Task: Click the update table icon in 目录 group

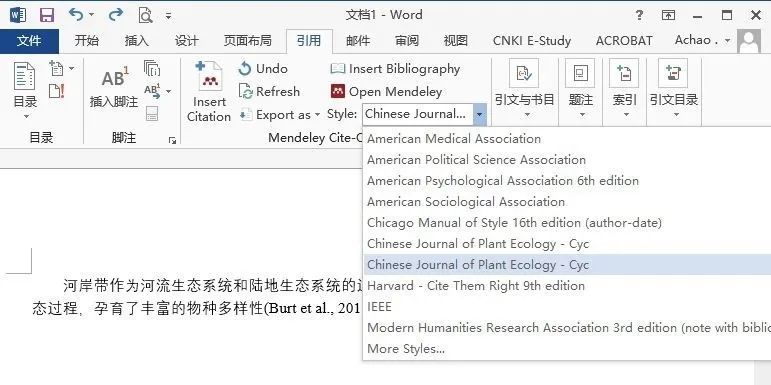Action: coord(57,91)
